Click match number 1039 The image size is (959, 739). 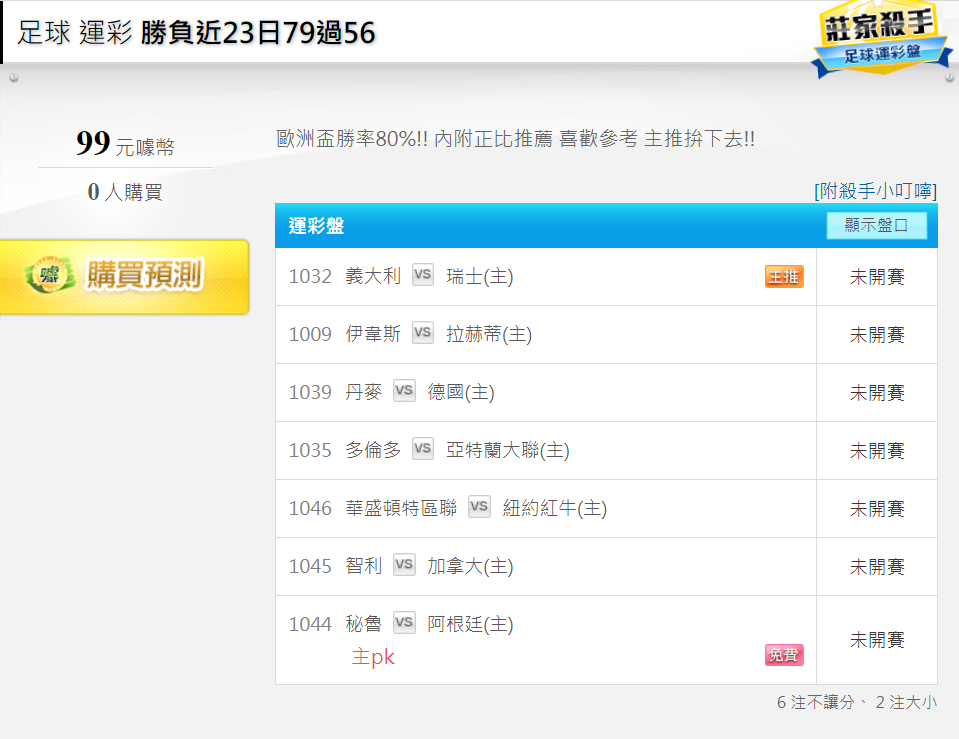click(x=310, y=393)
